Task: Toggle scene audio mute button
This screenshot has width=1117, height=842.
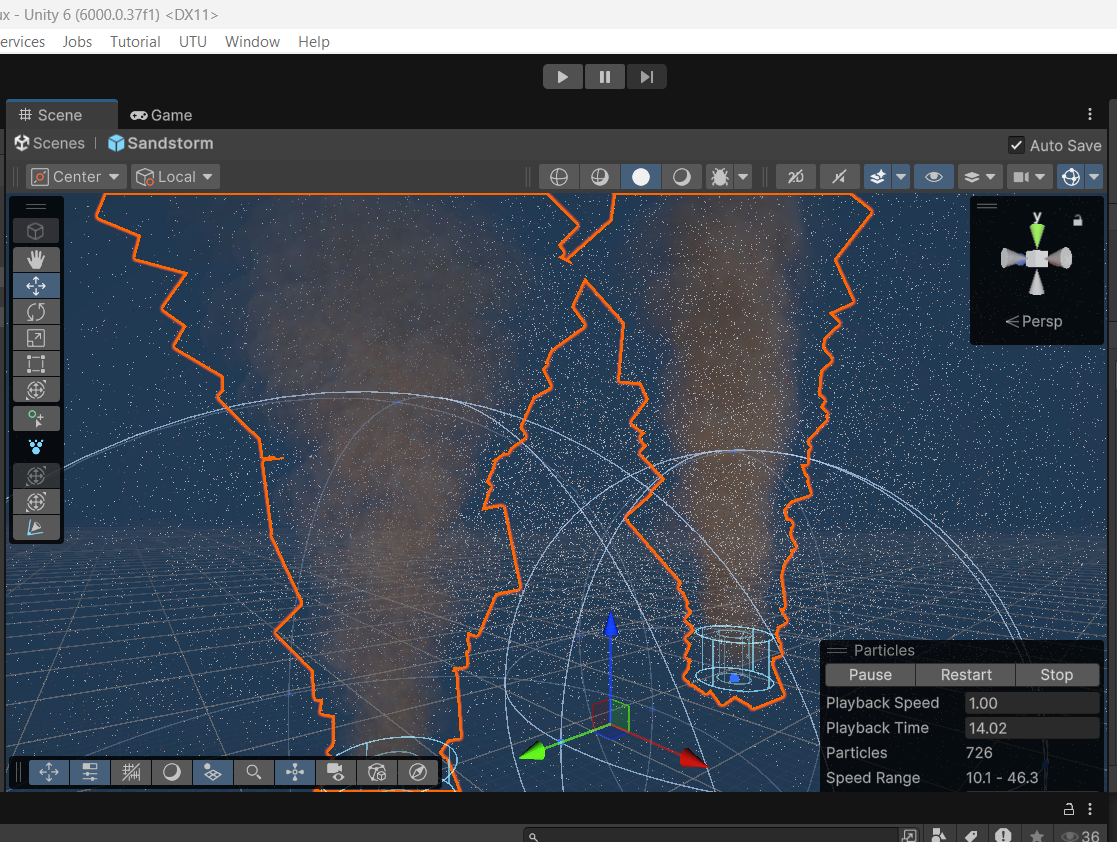Action: pyautogui.click(x=839, y=177)
